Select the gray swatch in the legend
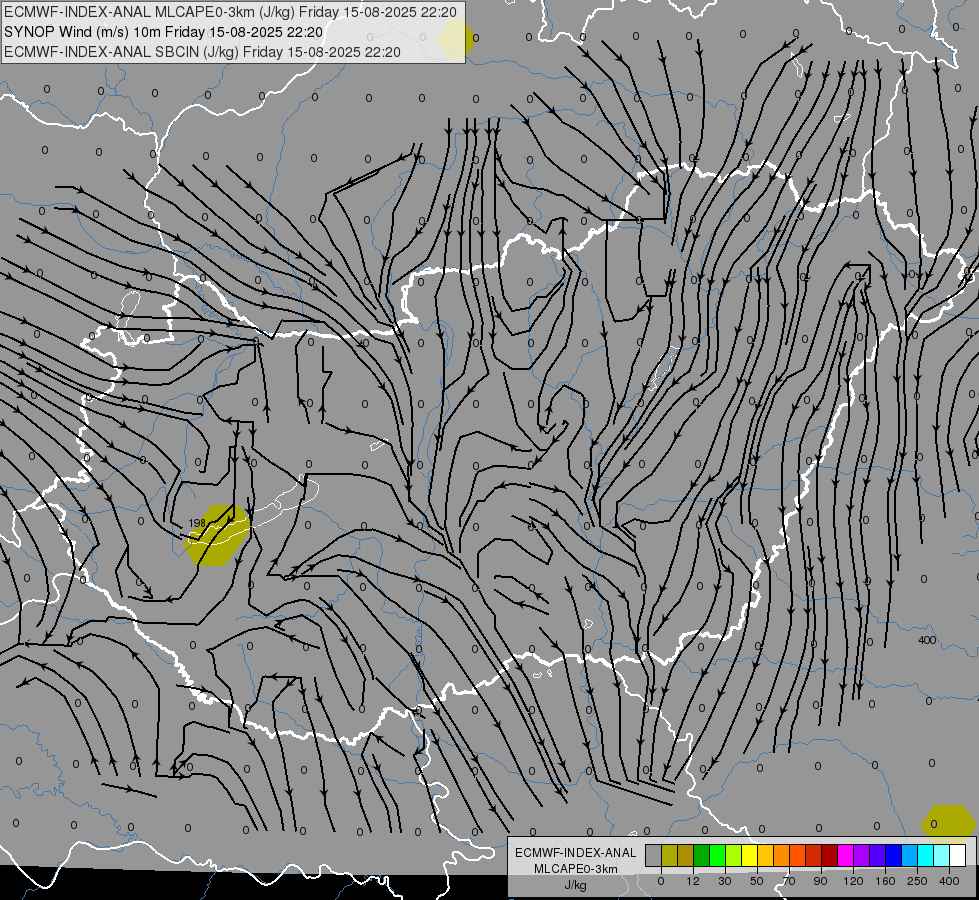 654,855
